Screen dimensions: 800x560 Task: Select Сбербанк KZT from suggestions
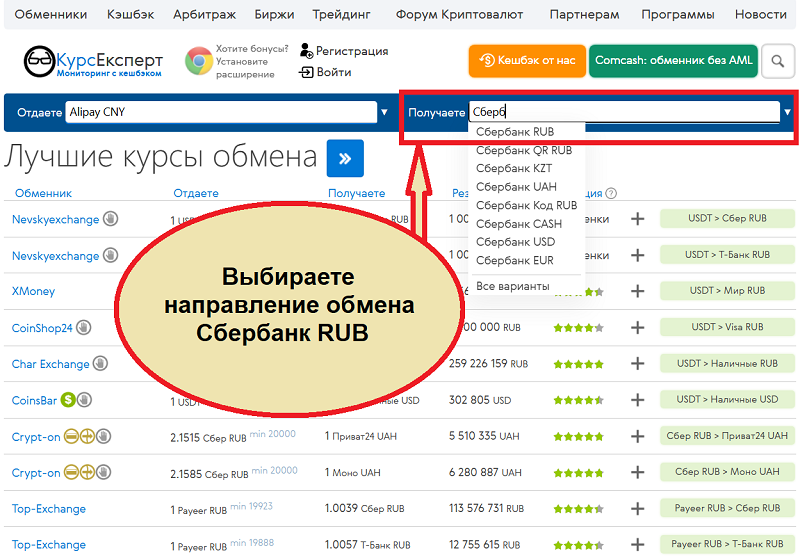click(x=514, y=168)
